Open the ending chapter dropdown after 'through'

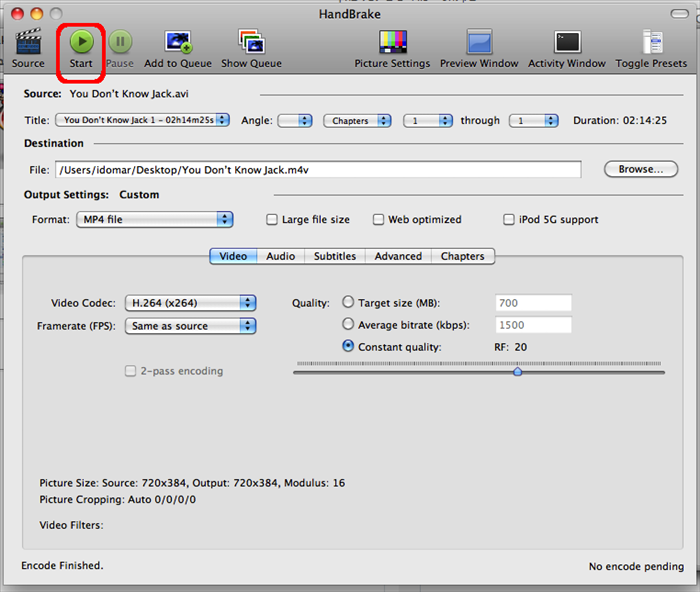point(533,121)
